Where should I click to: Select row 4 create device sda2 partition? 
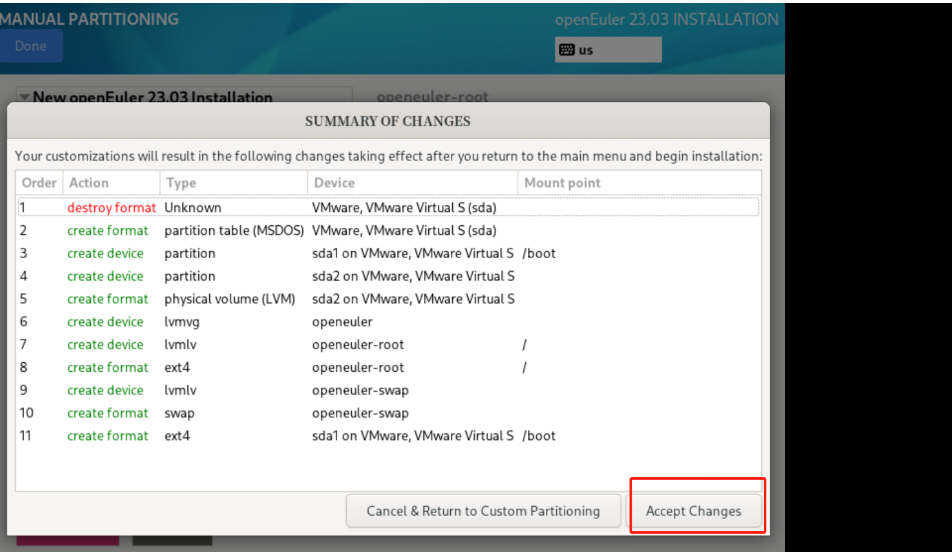(x=388, y=276)
